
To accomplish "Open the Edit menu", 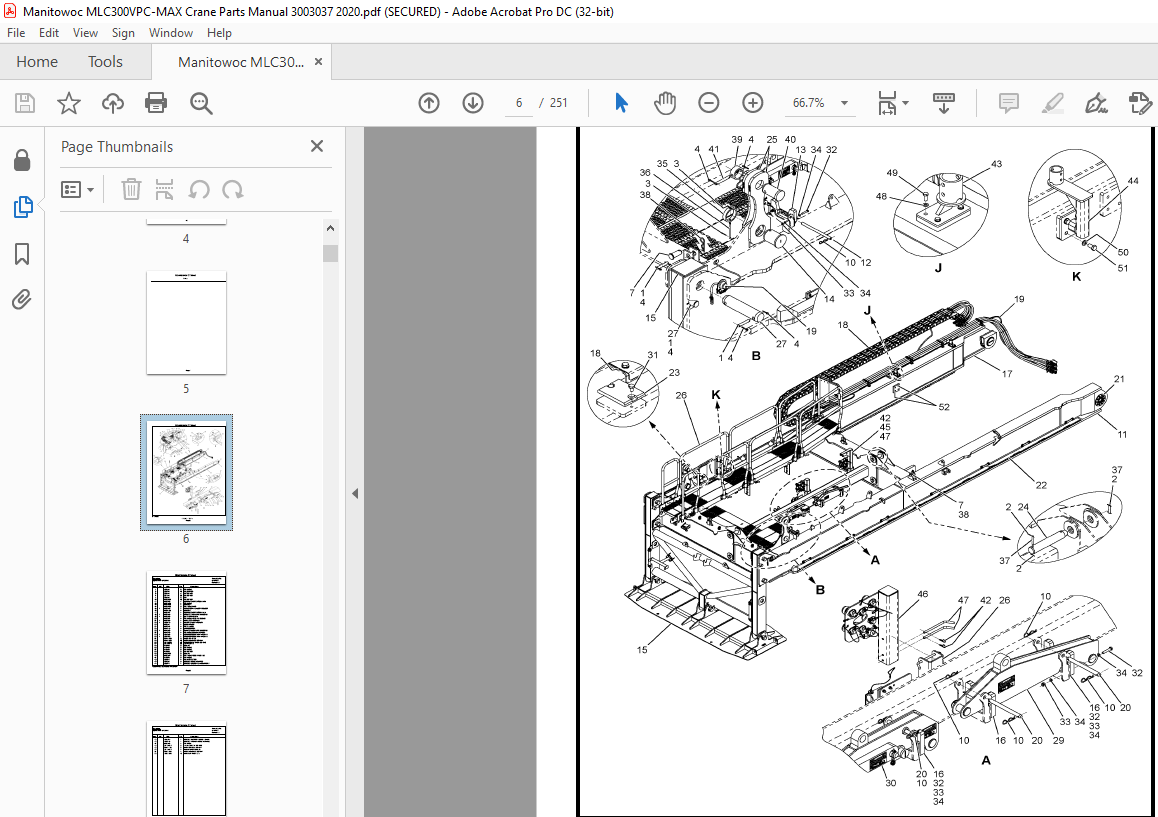I will [x=49, y=33].
